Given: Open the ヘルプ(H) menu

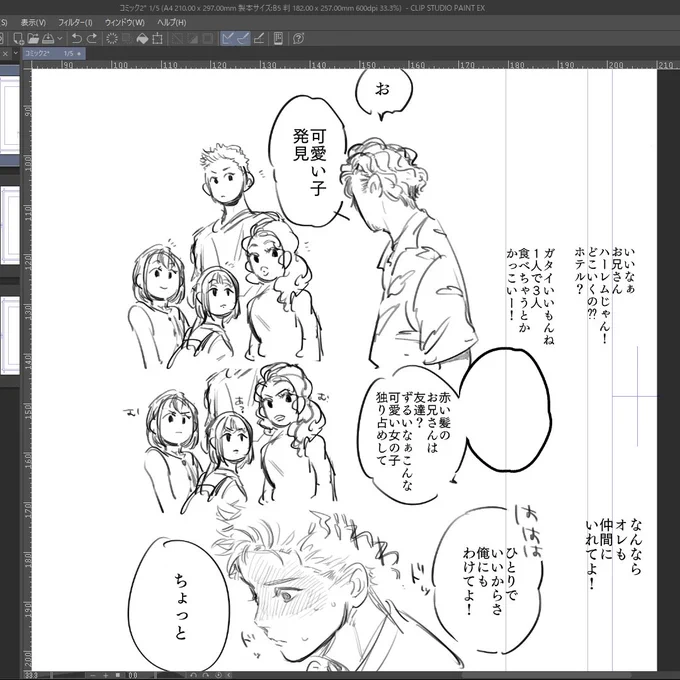Looking at the screenshot, I should tap(171, 23).
